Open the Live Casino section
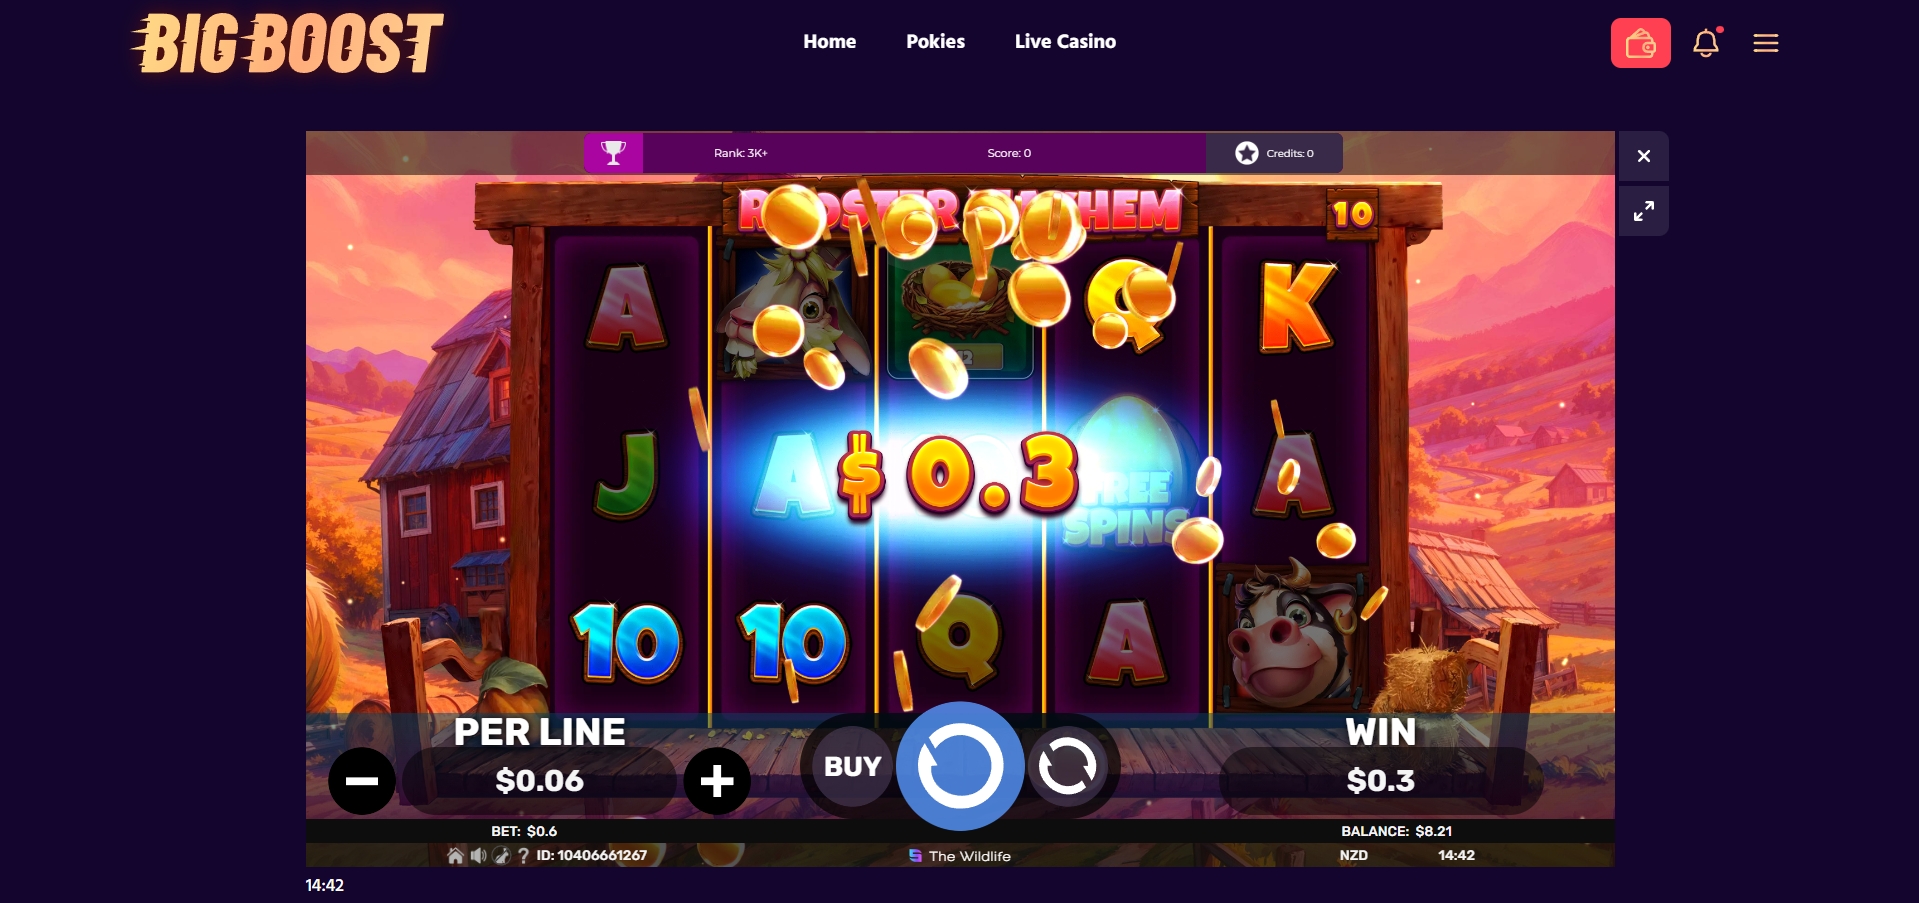 [x=1065, y=41]
